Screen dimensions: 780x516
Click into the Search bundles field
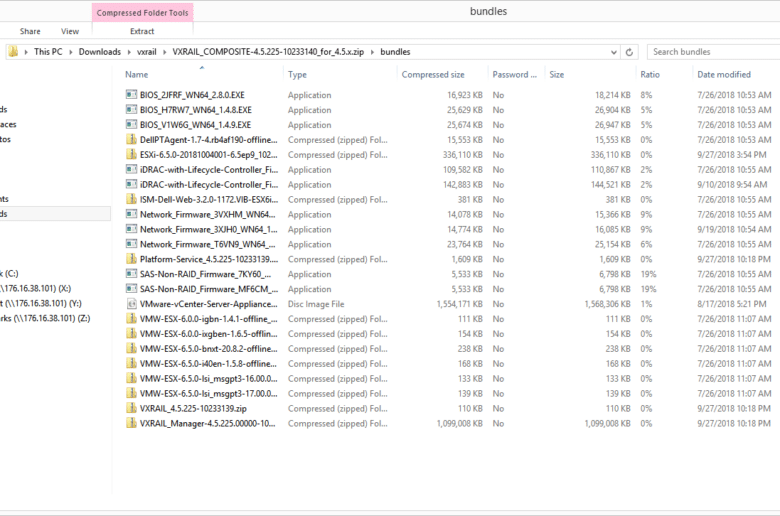714,52
